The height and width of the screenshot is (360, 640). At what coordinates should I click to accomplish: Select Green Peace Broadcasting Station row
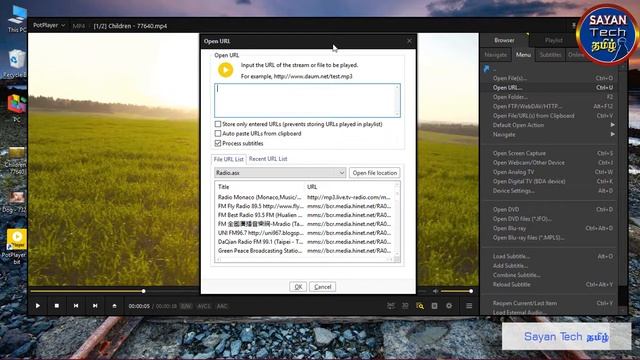[304, 251]
